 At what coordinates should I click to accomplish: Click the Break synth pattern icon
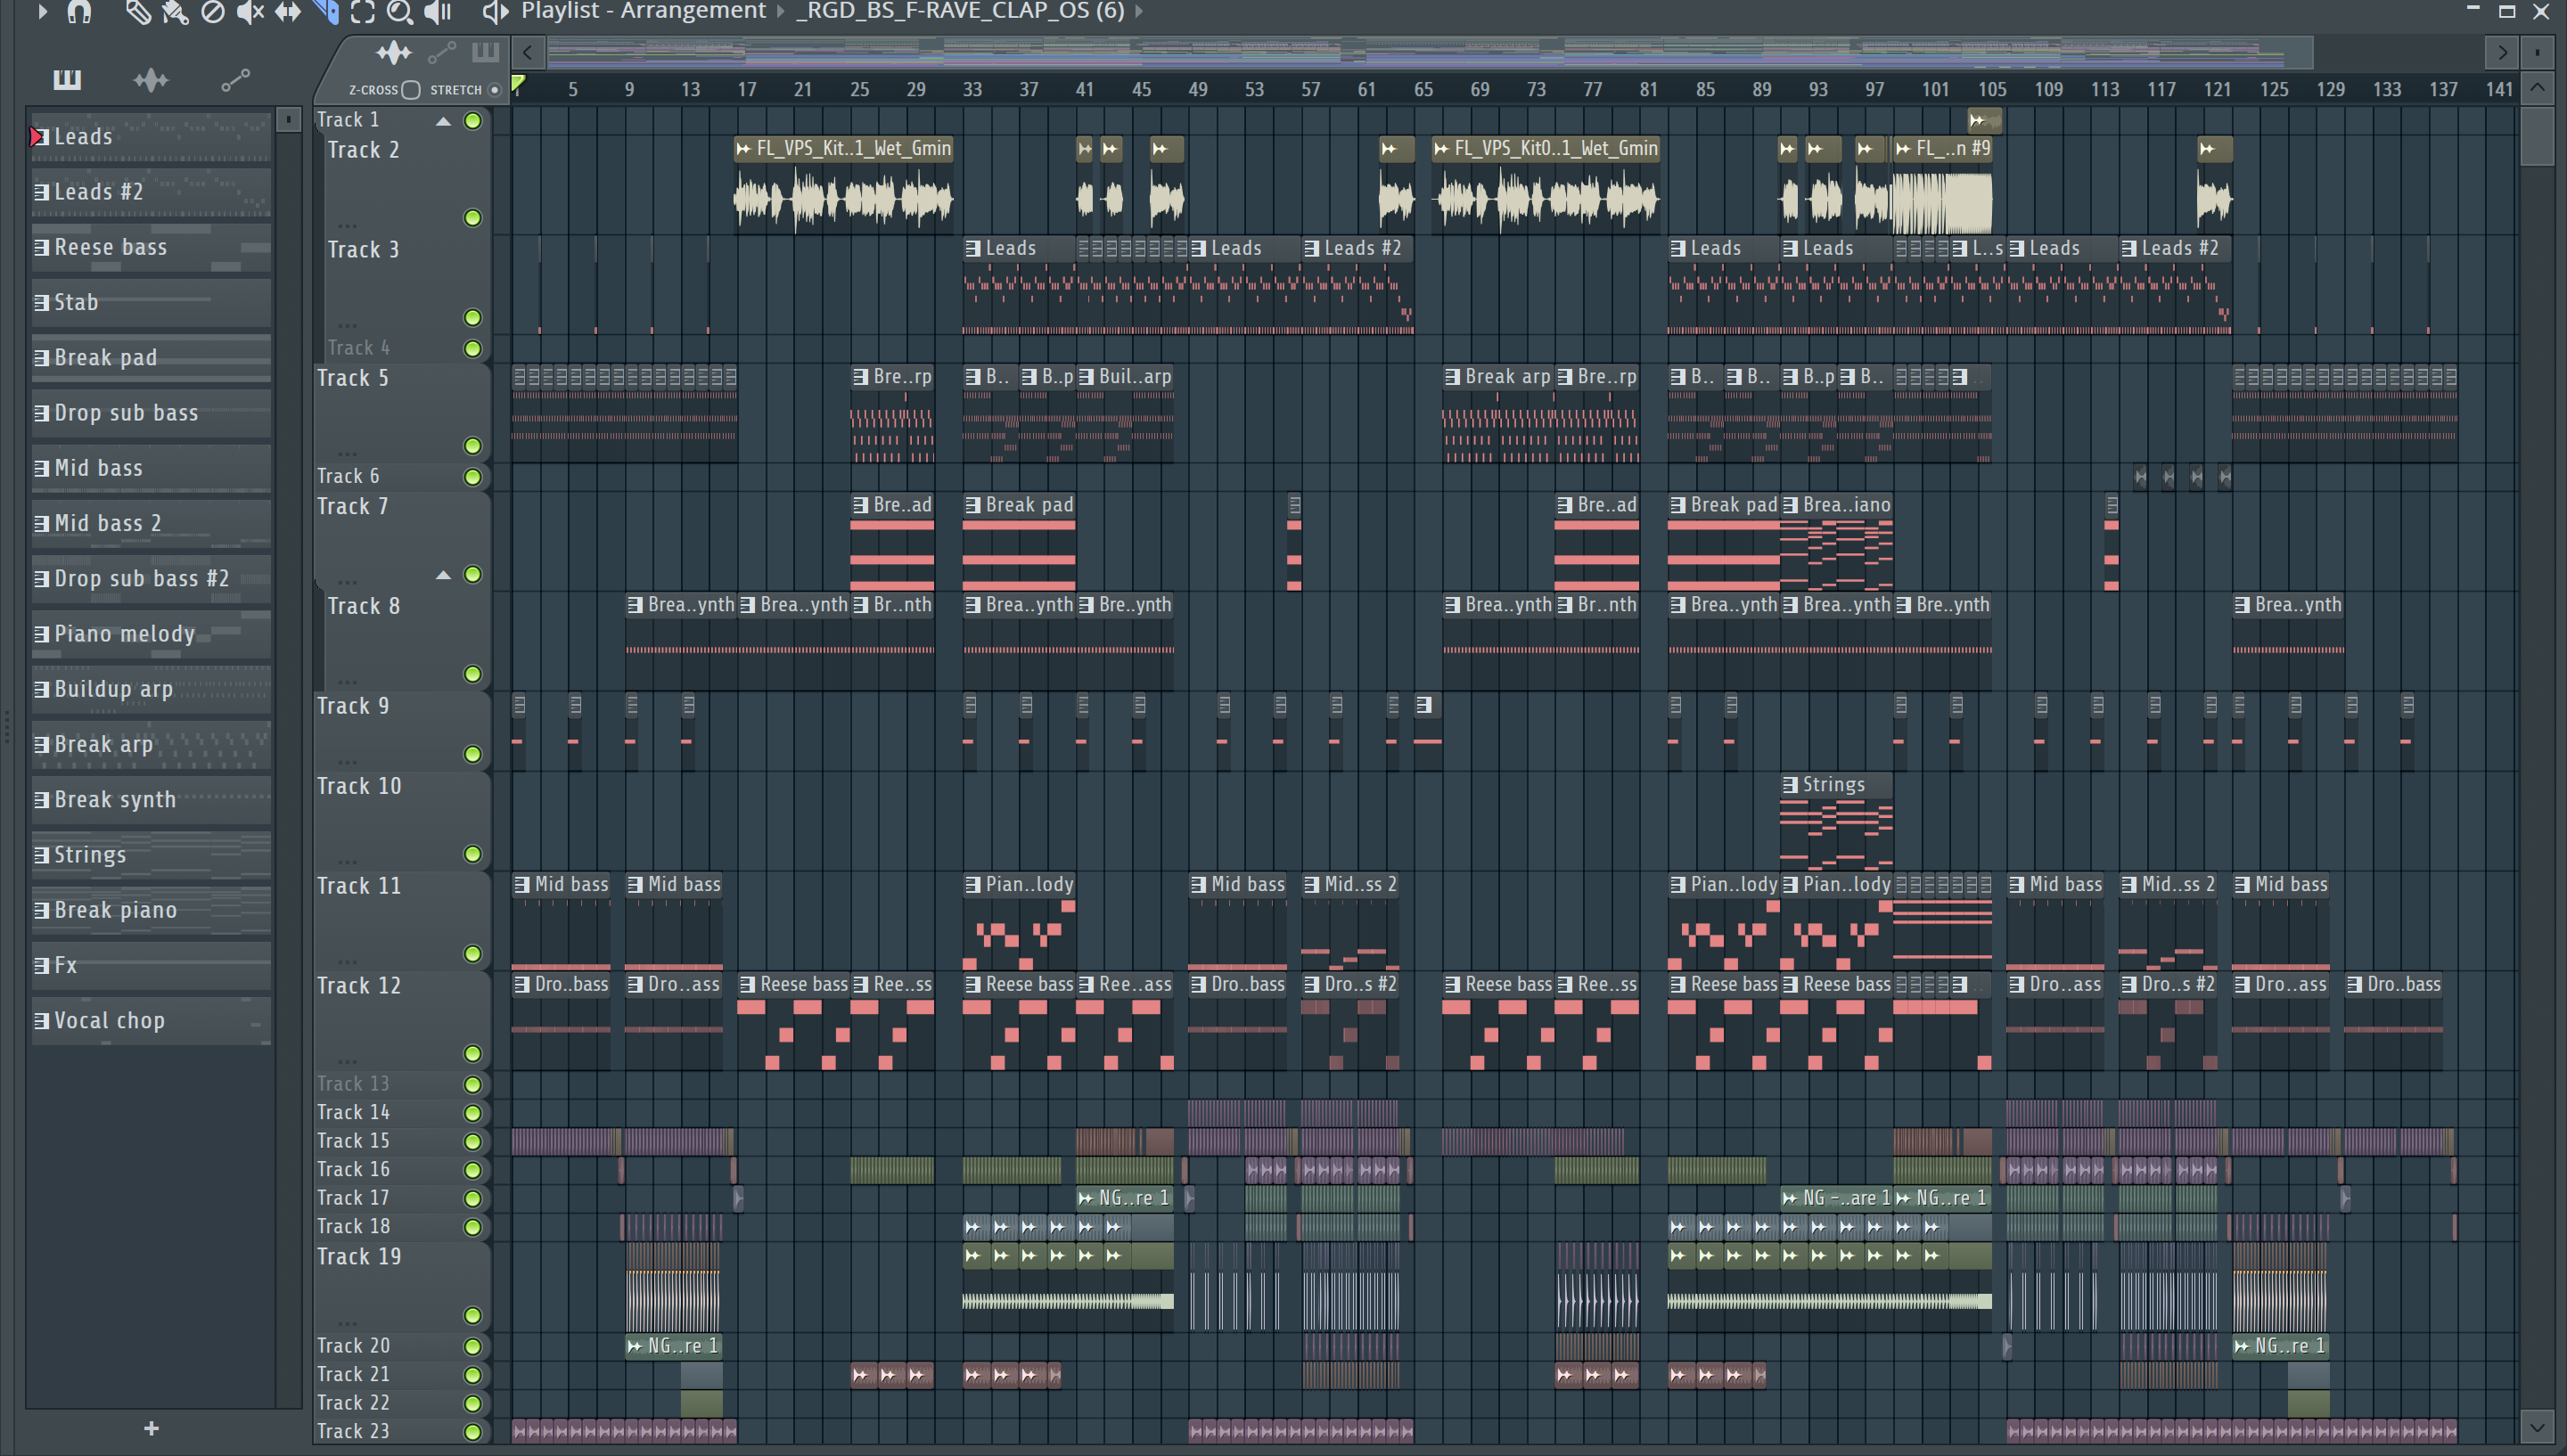41,800
